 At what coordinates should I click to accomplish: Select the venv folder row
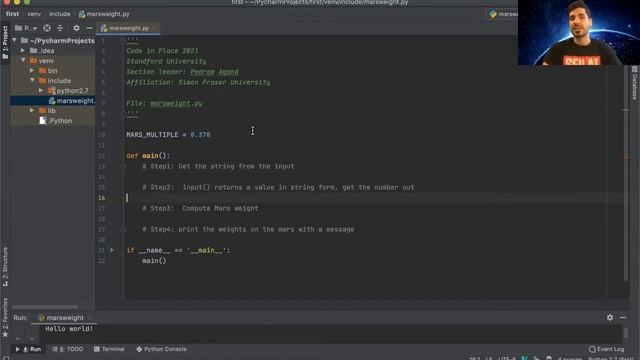click(53, 60)
